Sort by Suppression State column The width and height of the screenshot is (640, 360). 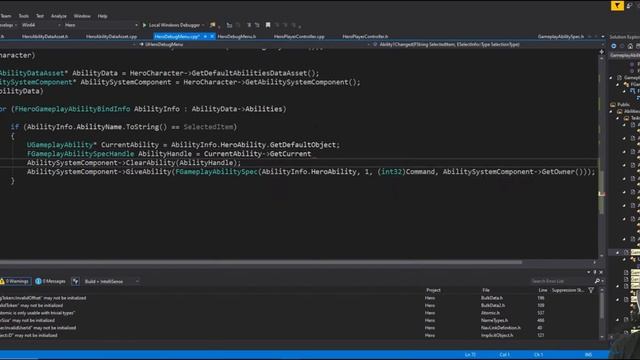[x=568, y=290]
